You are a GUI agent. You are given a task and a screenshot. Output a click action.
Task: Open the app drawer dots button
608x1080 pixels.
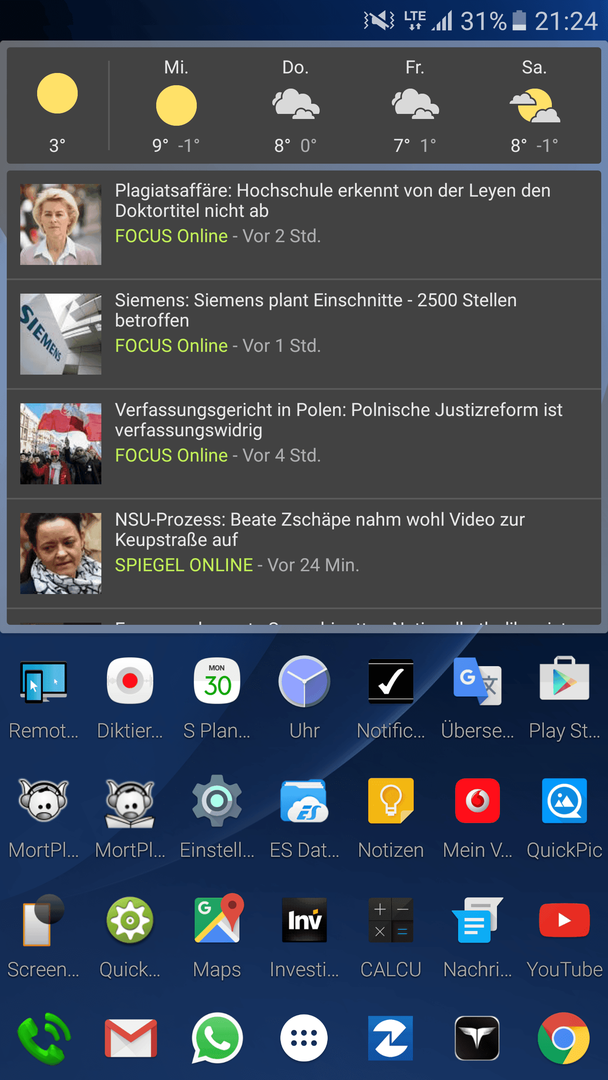pyautogui.click(x=304, y=1039)
